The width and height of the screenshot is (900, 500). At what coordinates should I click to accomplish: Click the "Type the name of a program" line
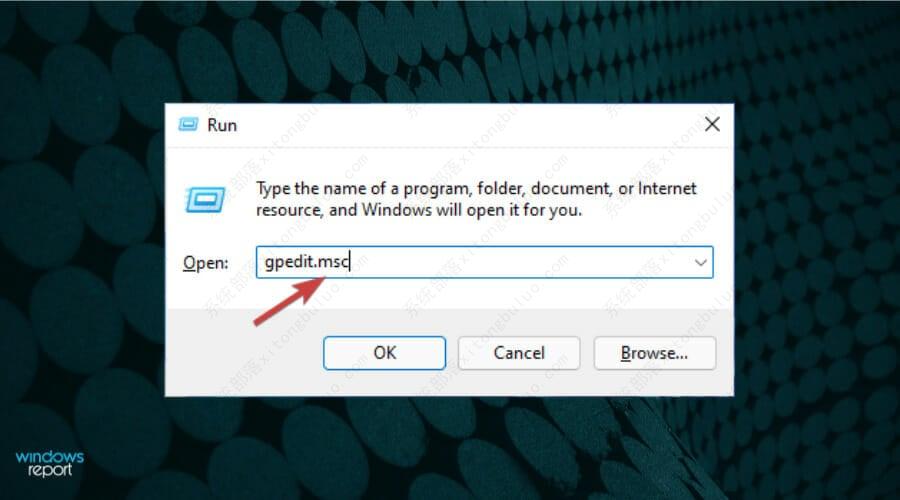(x=476, y=188)
